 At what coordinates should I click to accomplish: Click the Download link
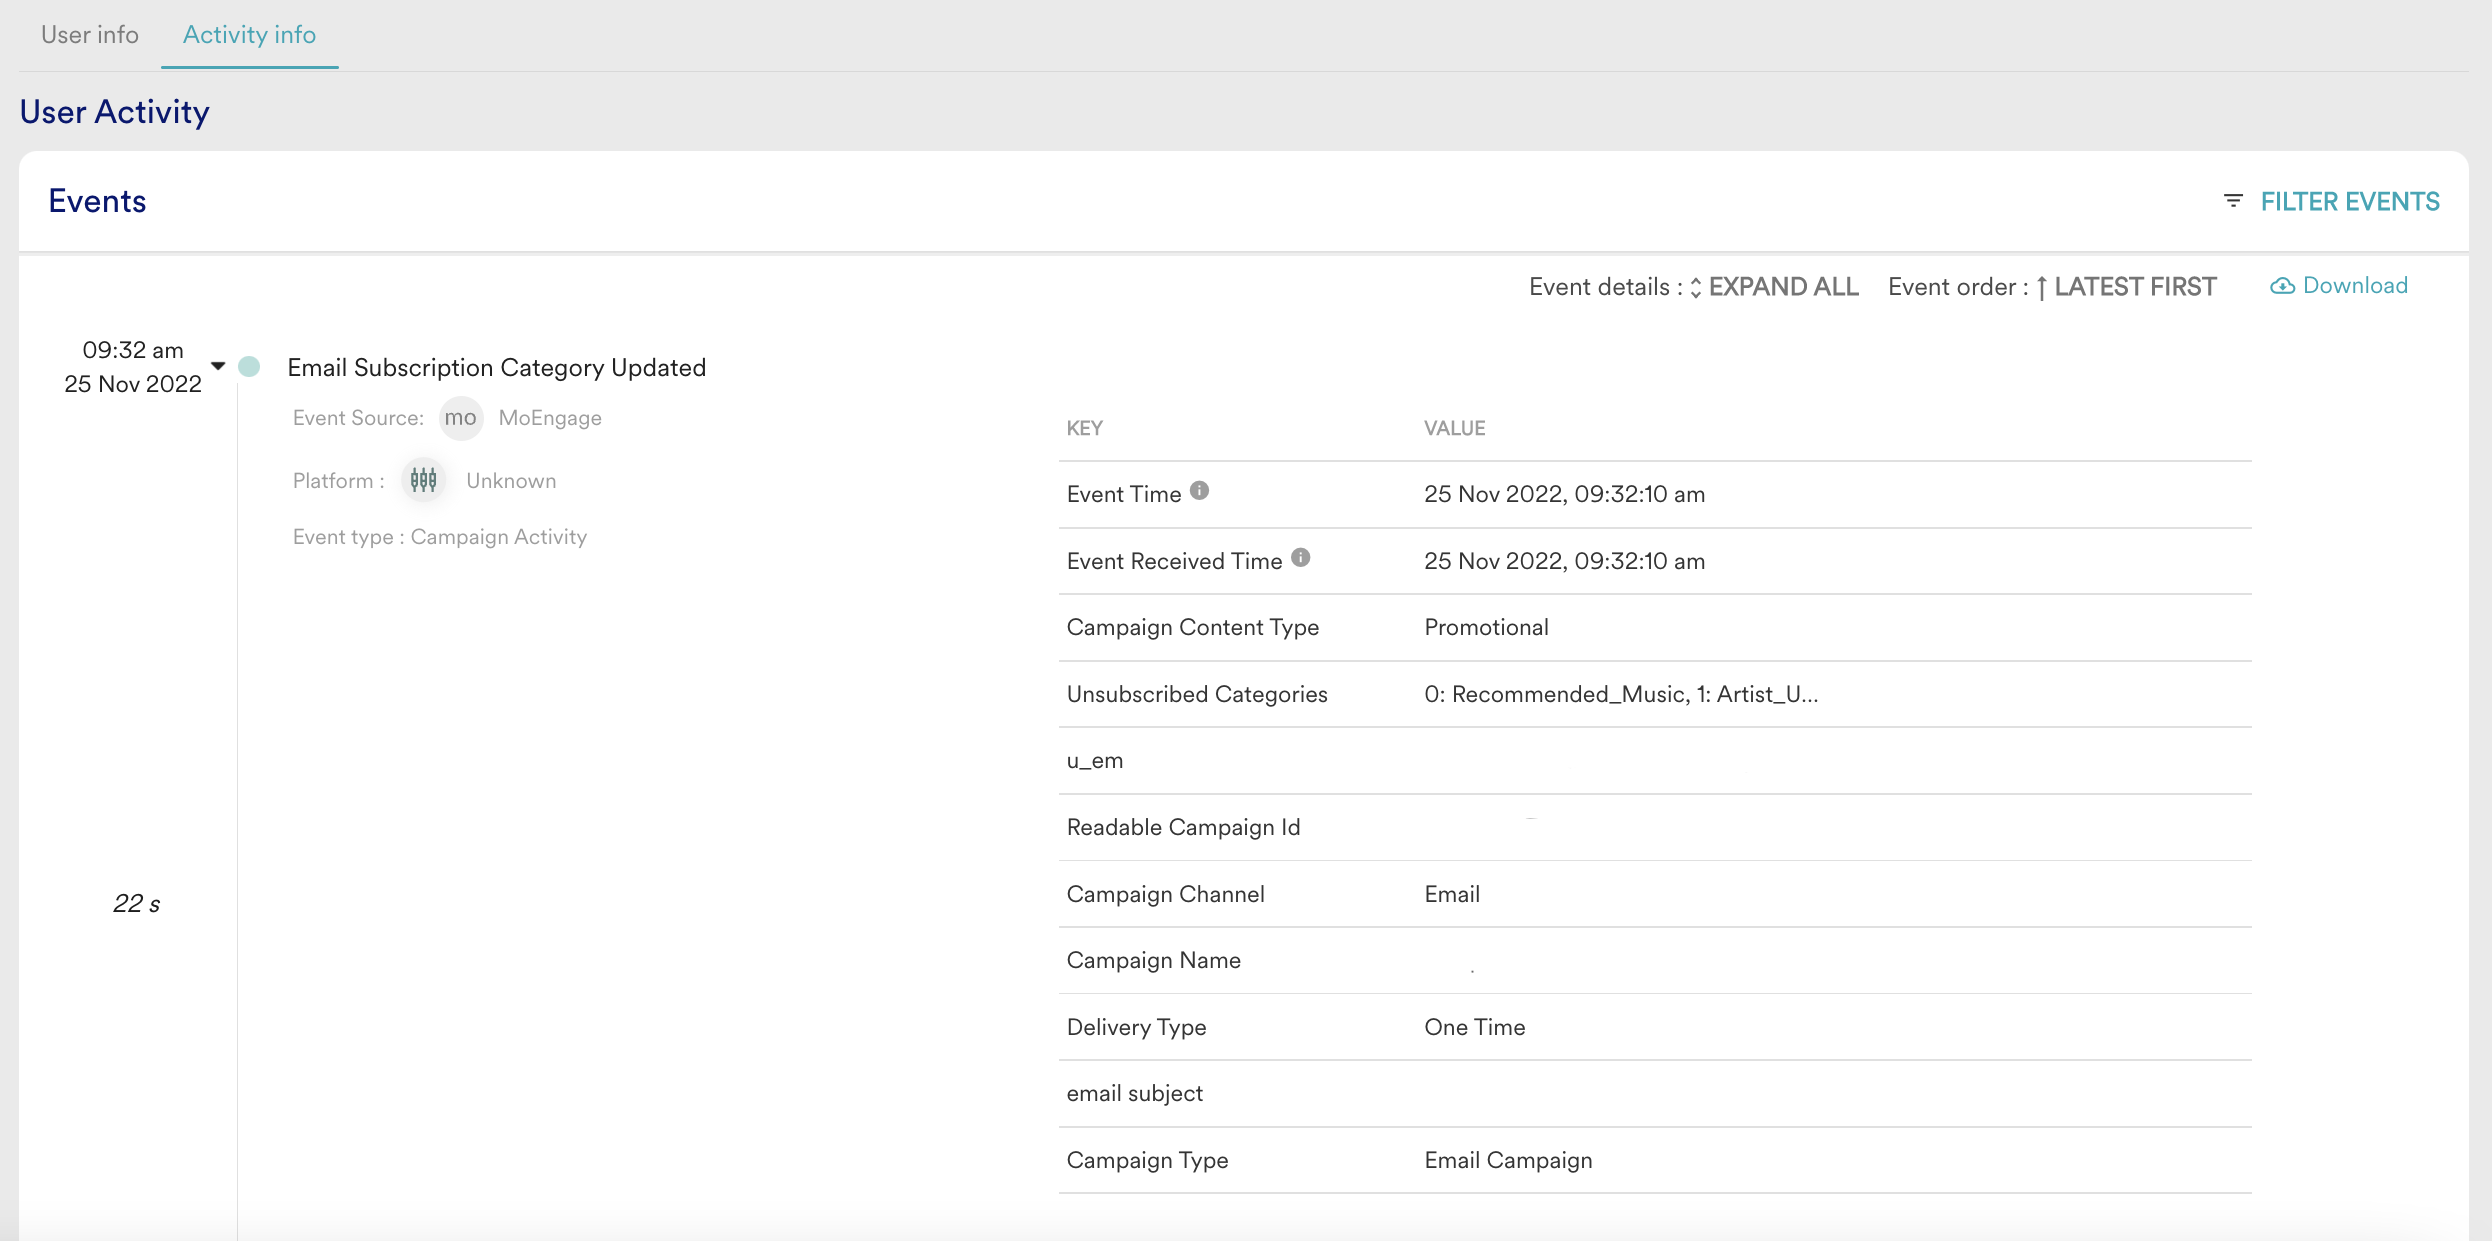click(2354, 286)
